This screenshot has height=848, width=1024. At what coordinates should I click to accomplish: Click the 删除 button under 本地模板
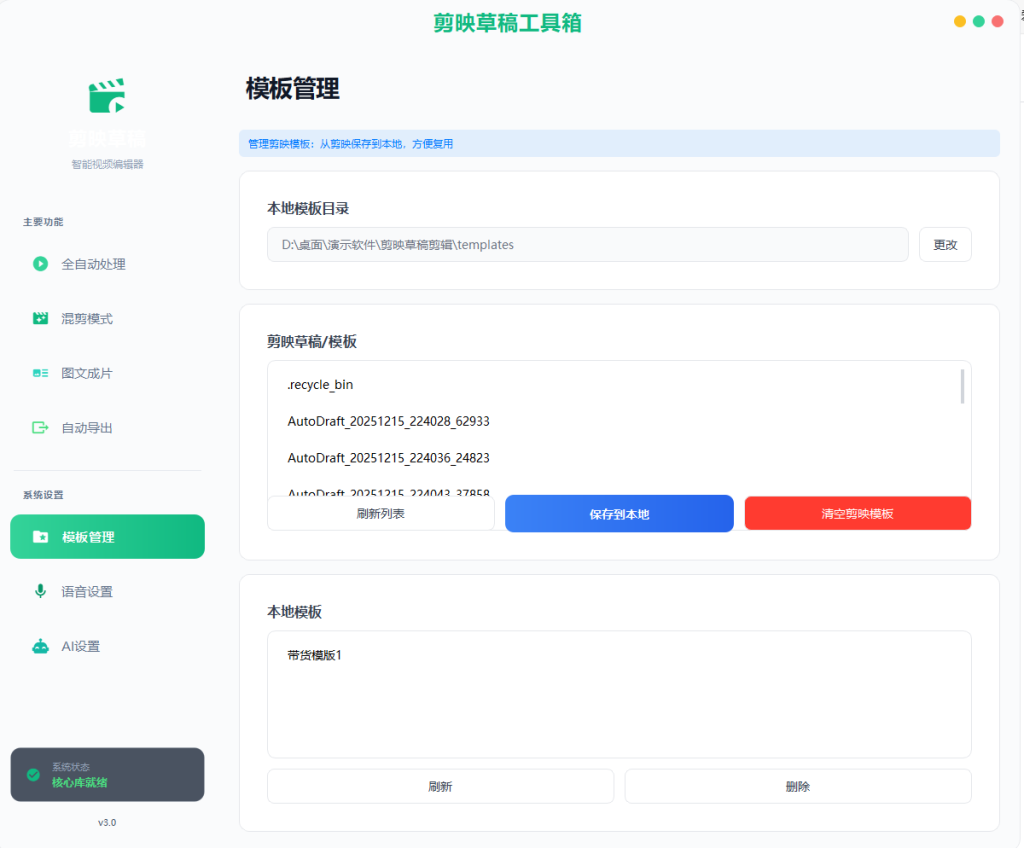click(797, 786)
